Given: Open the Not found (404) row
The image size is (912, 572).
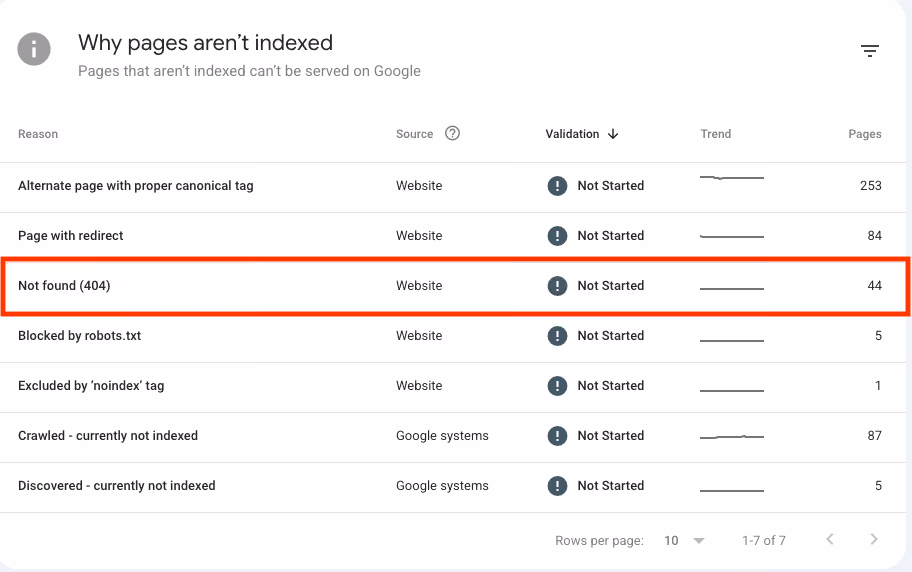Looking at the screenshot, I should pos(455,286).
